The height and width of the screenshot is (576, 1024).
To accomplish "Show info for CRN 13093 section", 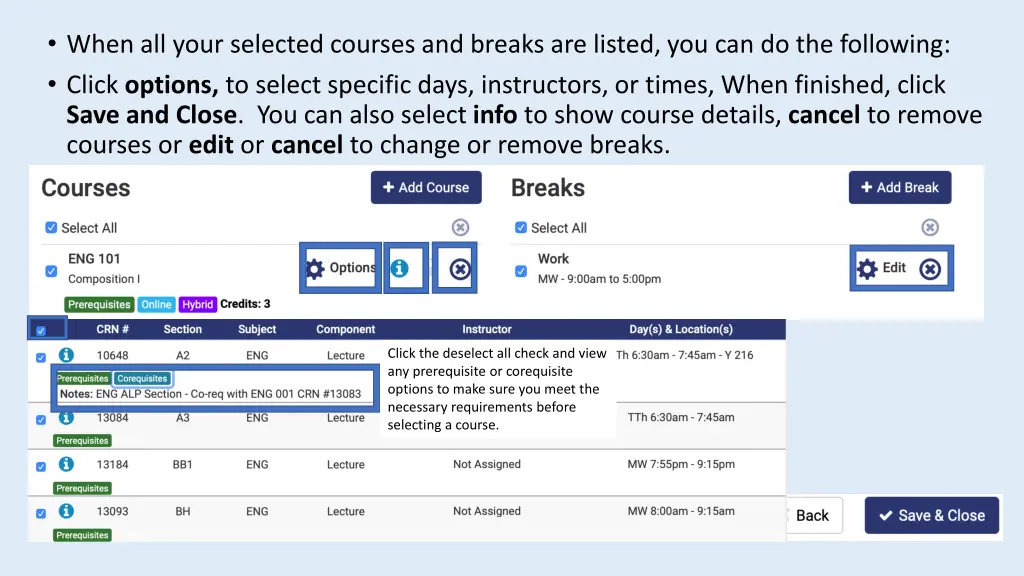I will pyautogui.click(x=66, y=511).
